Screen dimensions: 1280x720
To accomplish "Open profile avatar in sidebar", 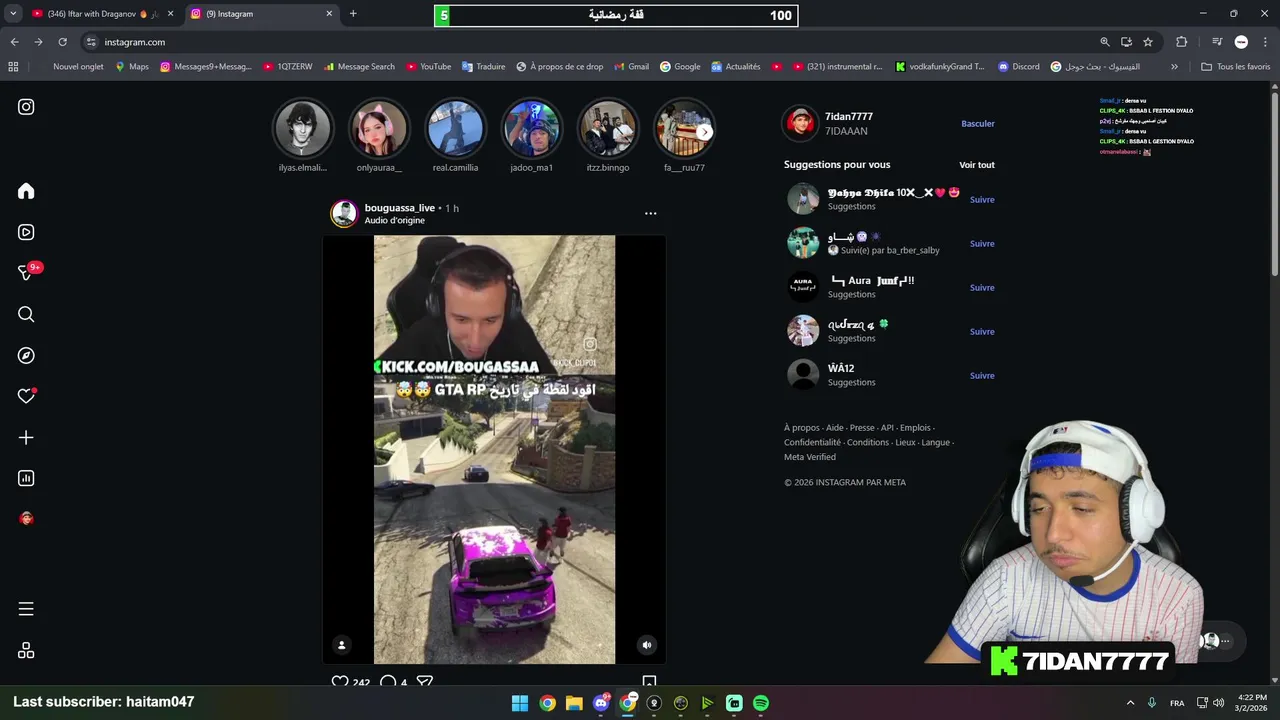I will point(26,518).
